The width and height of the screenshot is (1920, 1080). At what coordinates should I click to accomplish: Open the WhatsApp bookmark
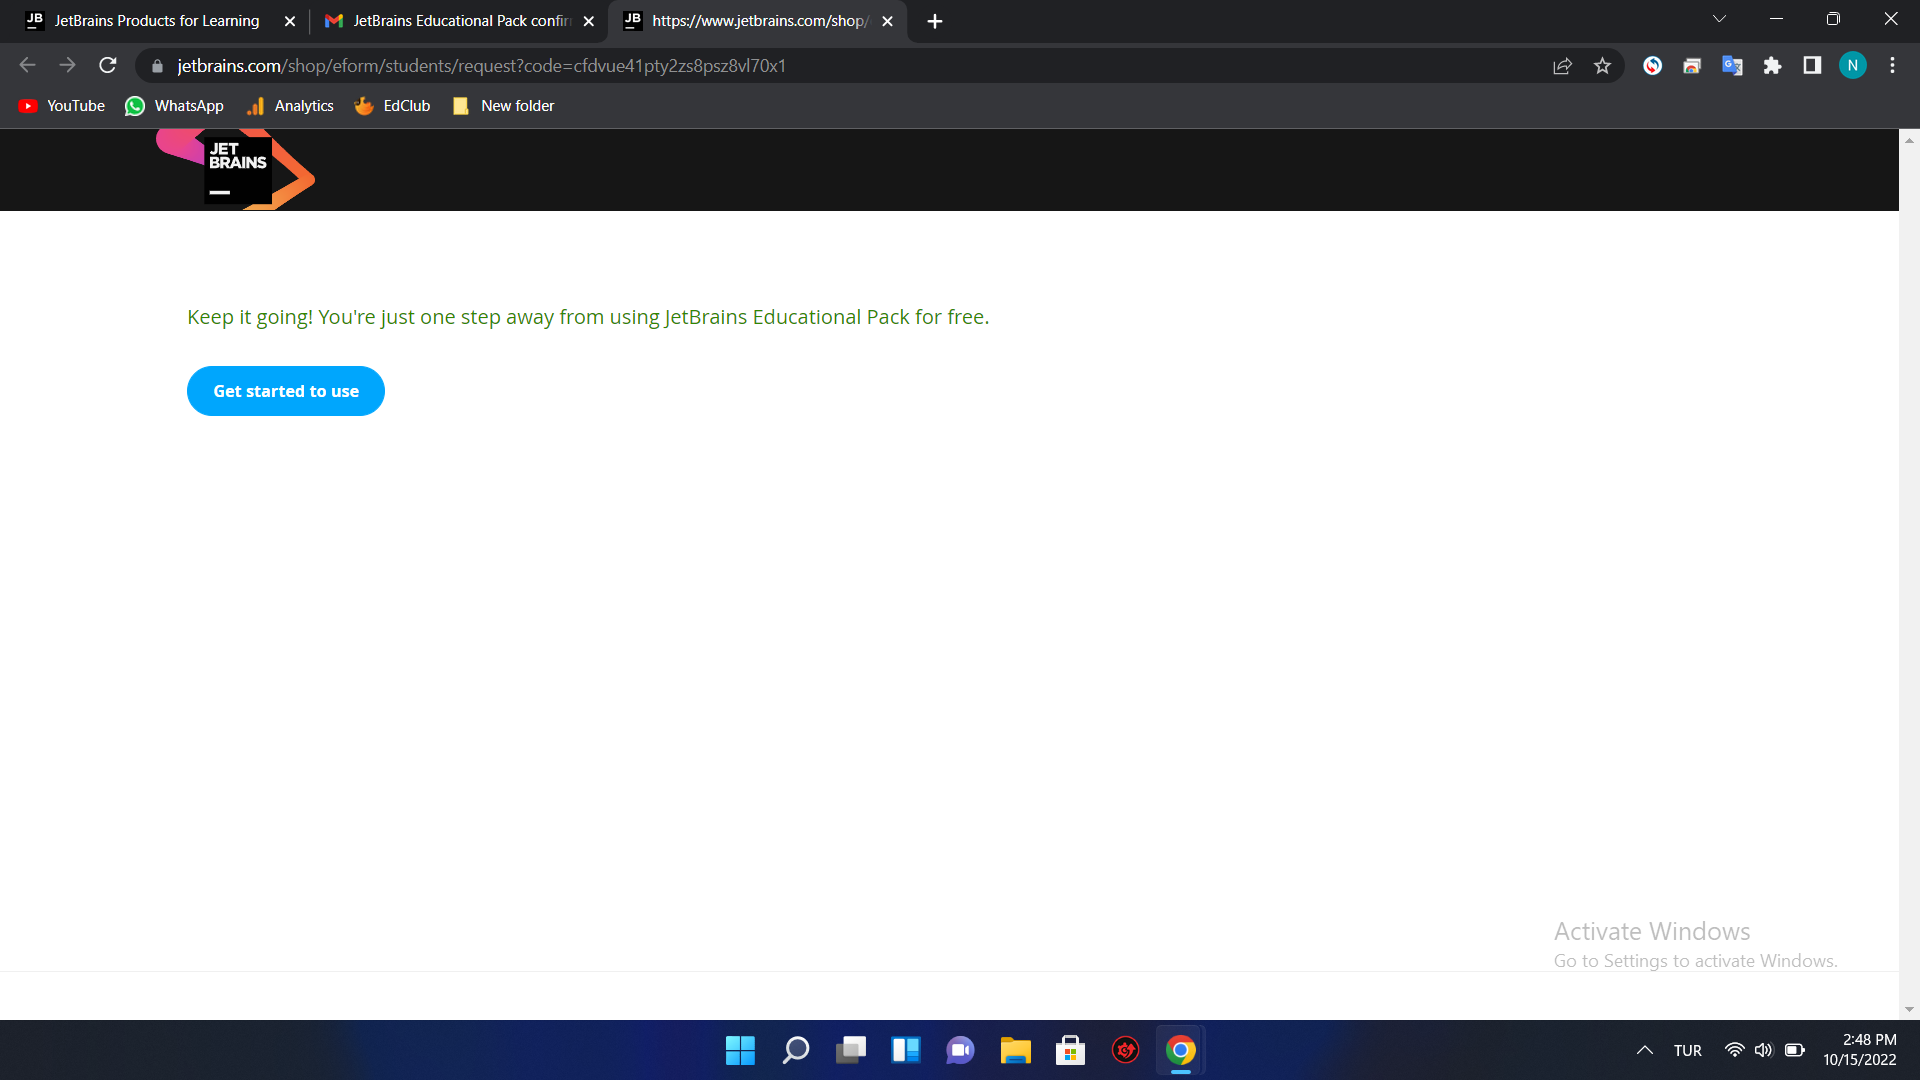(x=175, y=106)
